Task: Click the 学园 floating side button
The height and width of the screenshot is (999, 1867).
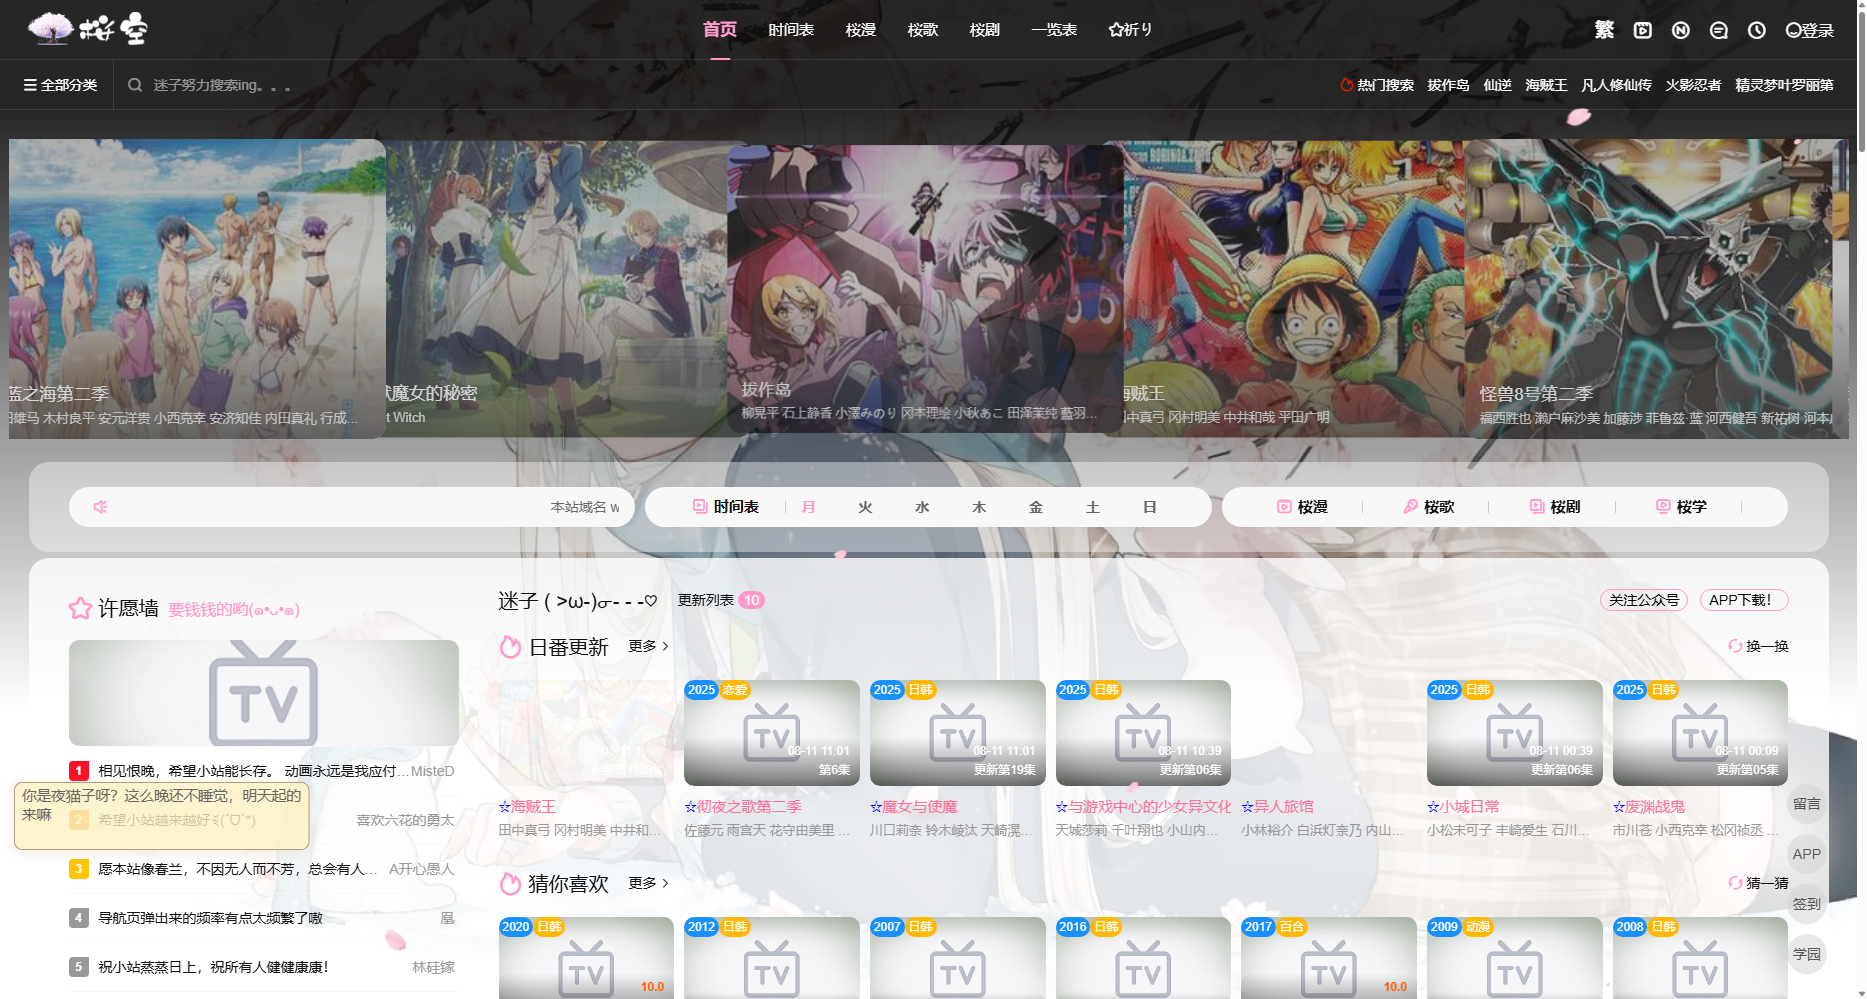Action: (x=1806, y=954)
